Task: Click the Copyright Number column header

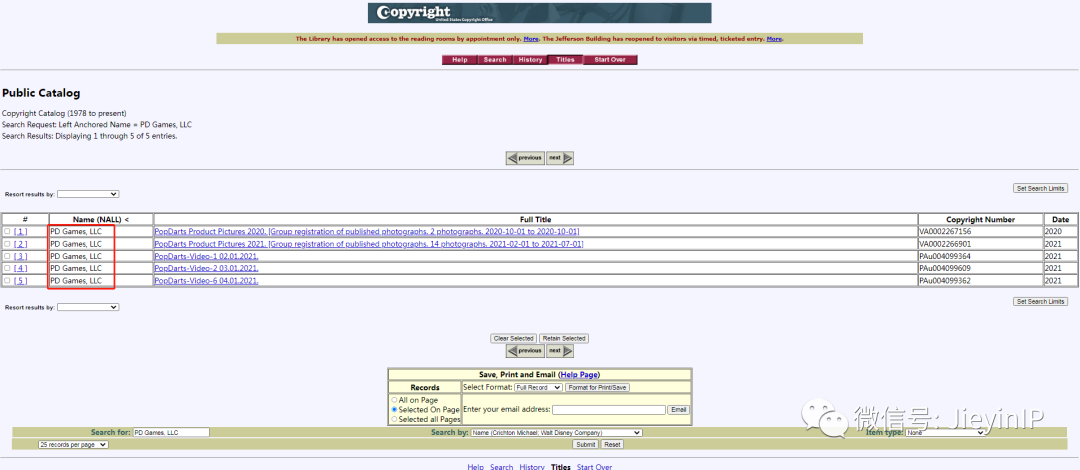Action: [980, 219]
